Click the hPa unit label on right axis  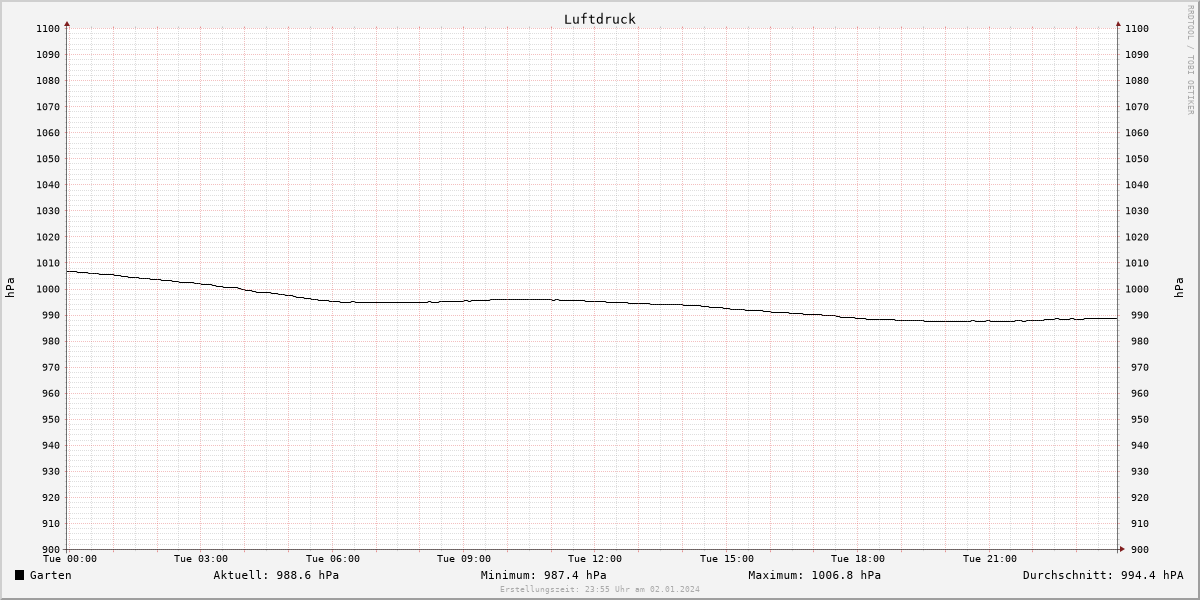click(1181, 288)
